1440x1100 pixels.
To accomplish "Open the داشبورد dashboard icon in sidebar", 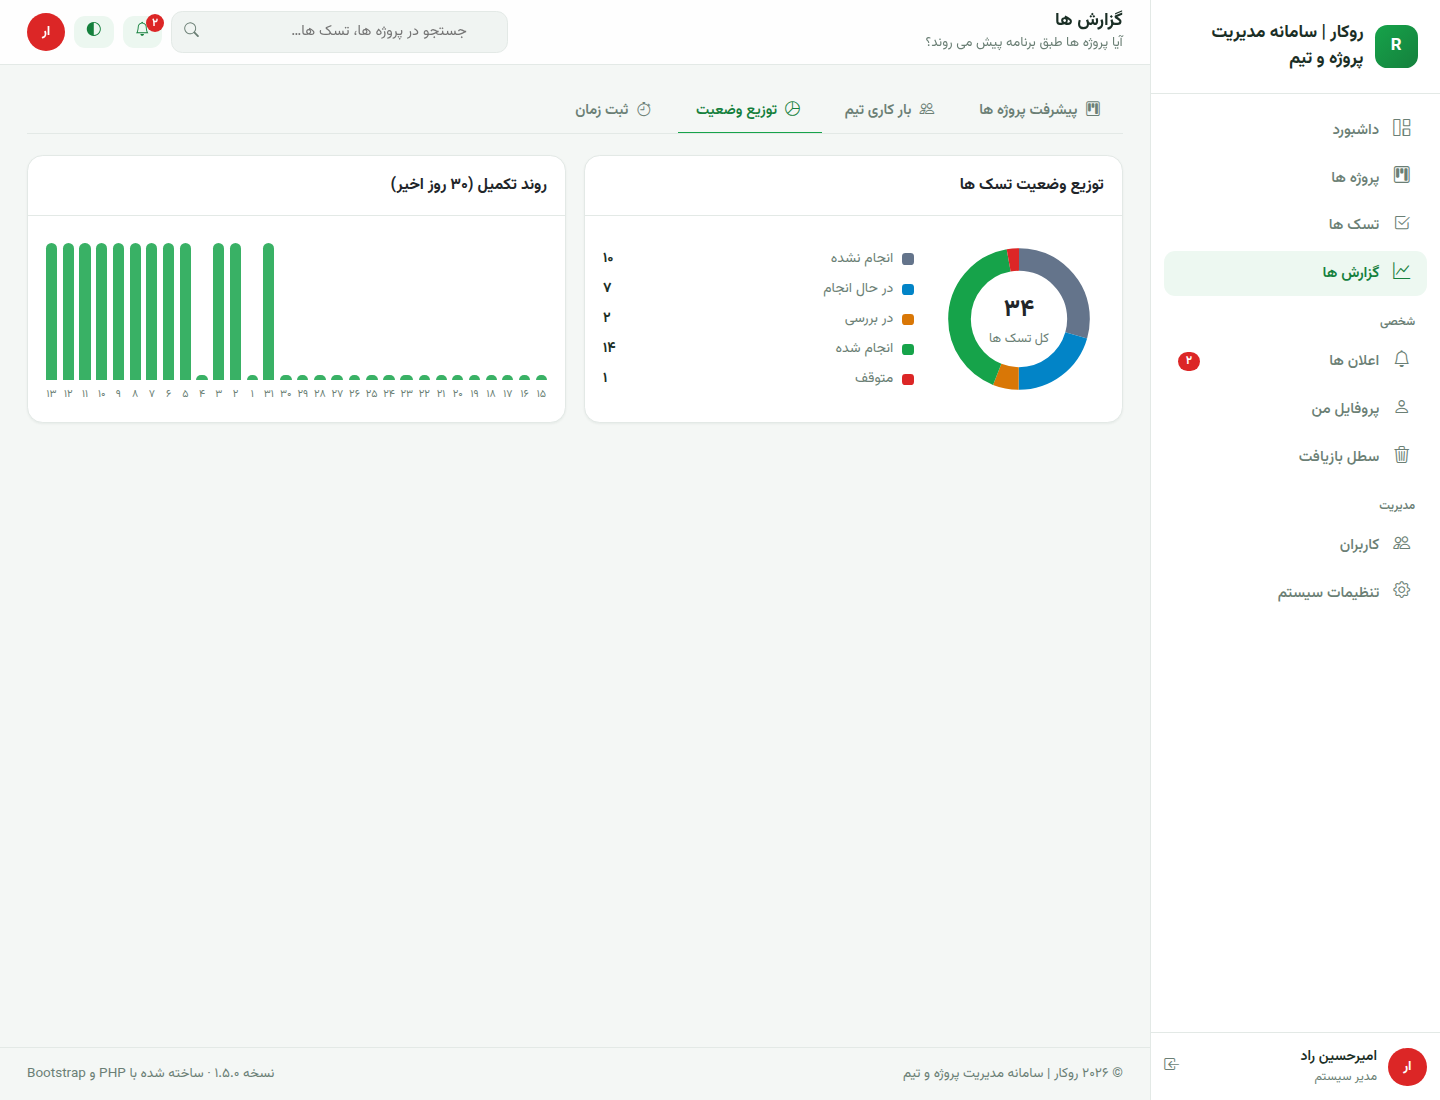I will tap(1402, 128).
